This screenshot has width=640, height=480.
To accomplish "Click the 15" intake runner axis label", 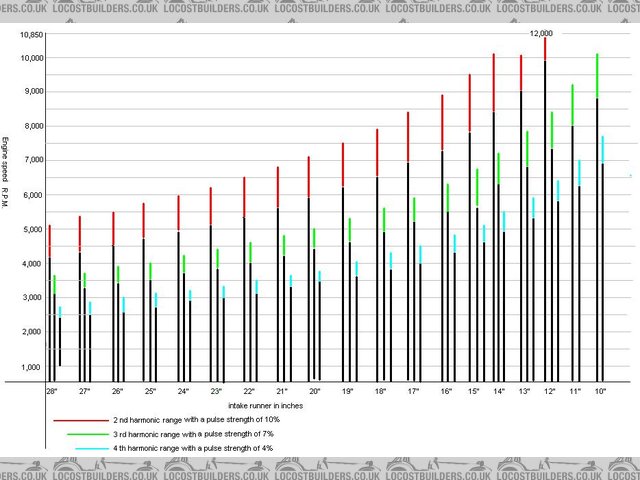I will point(474,391).
